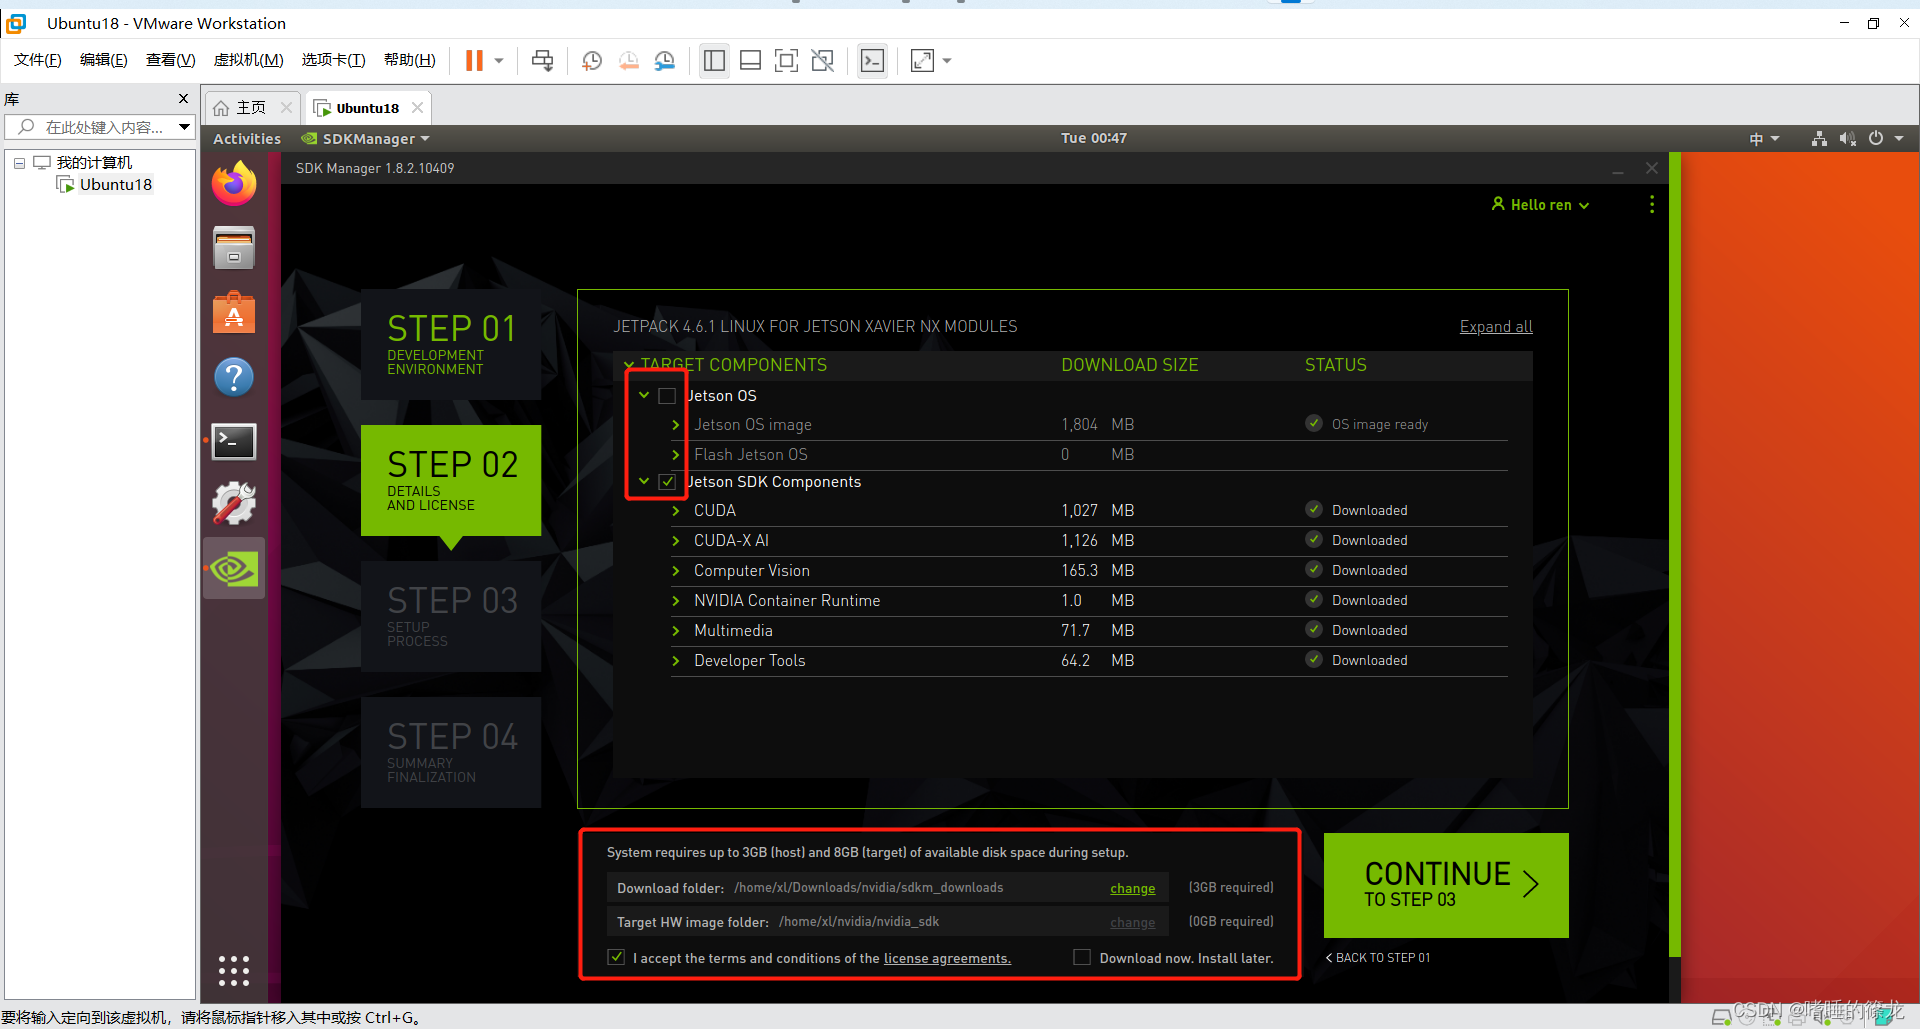
Task: Open the wrench settings tool in dock
Action: [x=234, y=504]
